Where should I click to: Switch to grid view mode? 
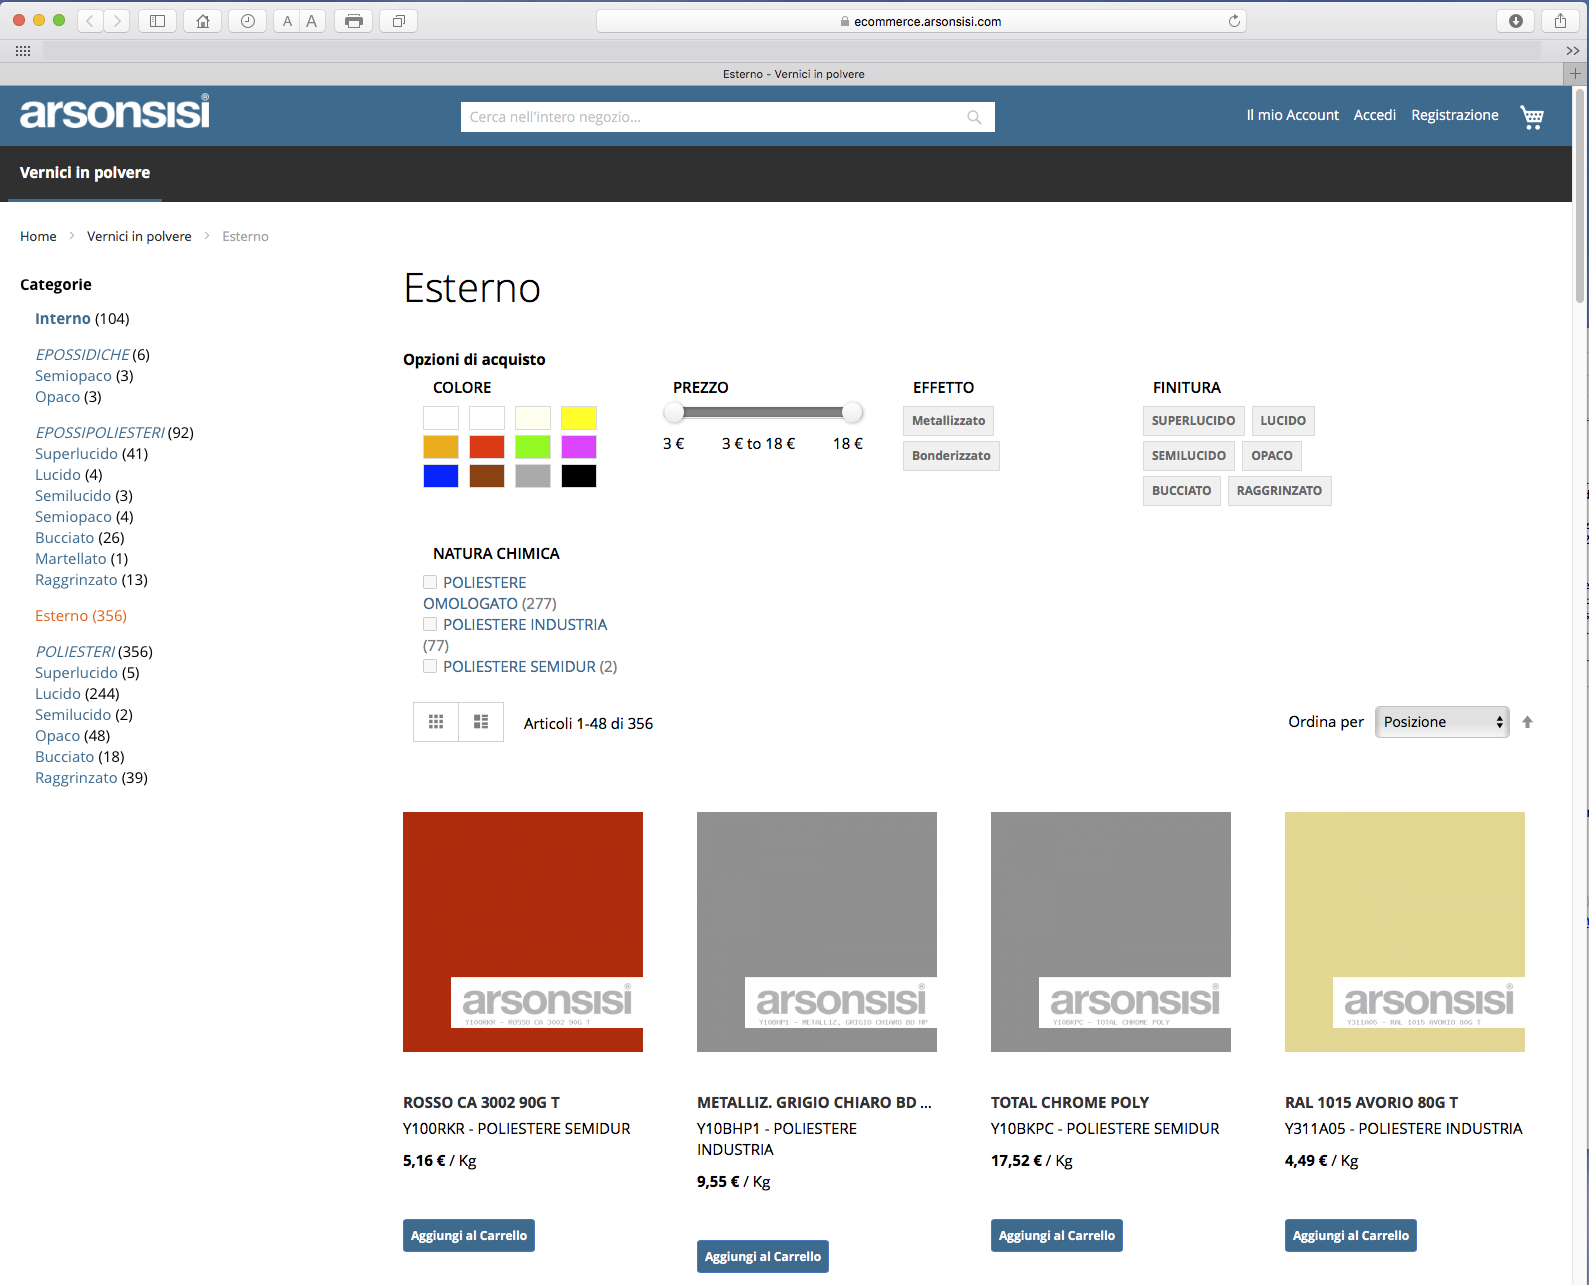(436, 722)
